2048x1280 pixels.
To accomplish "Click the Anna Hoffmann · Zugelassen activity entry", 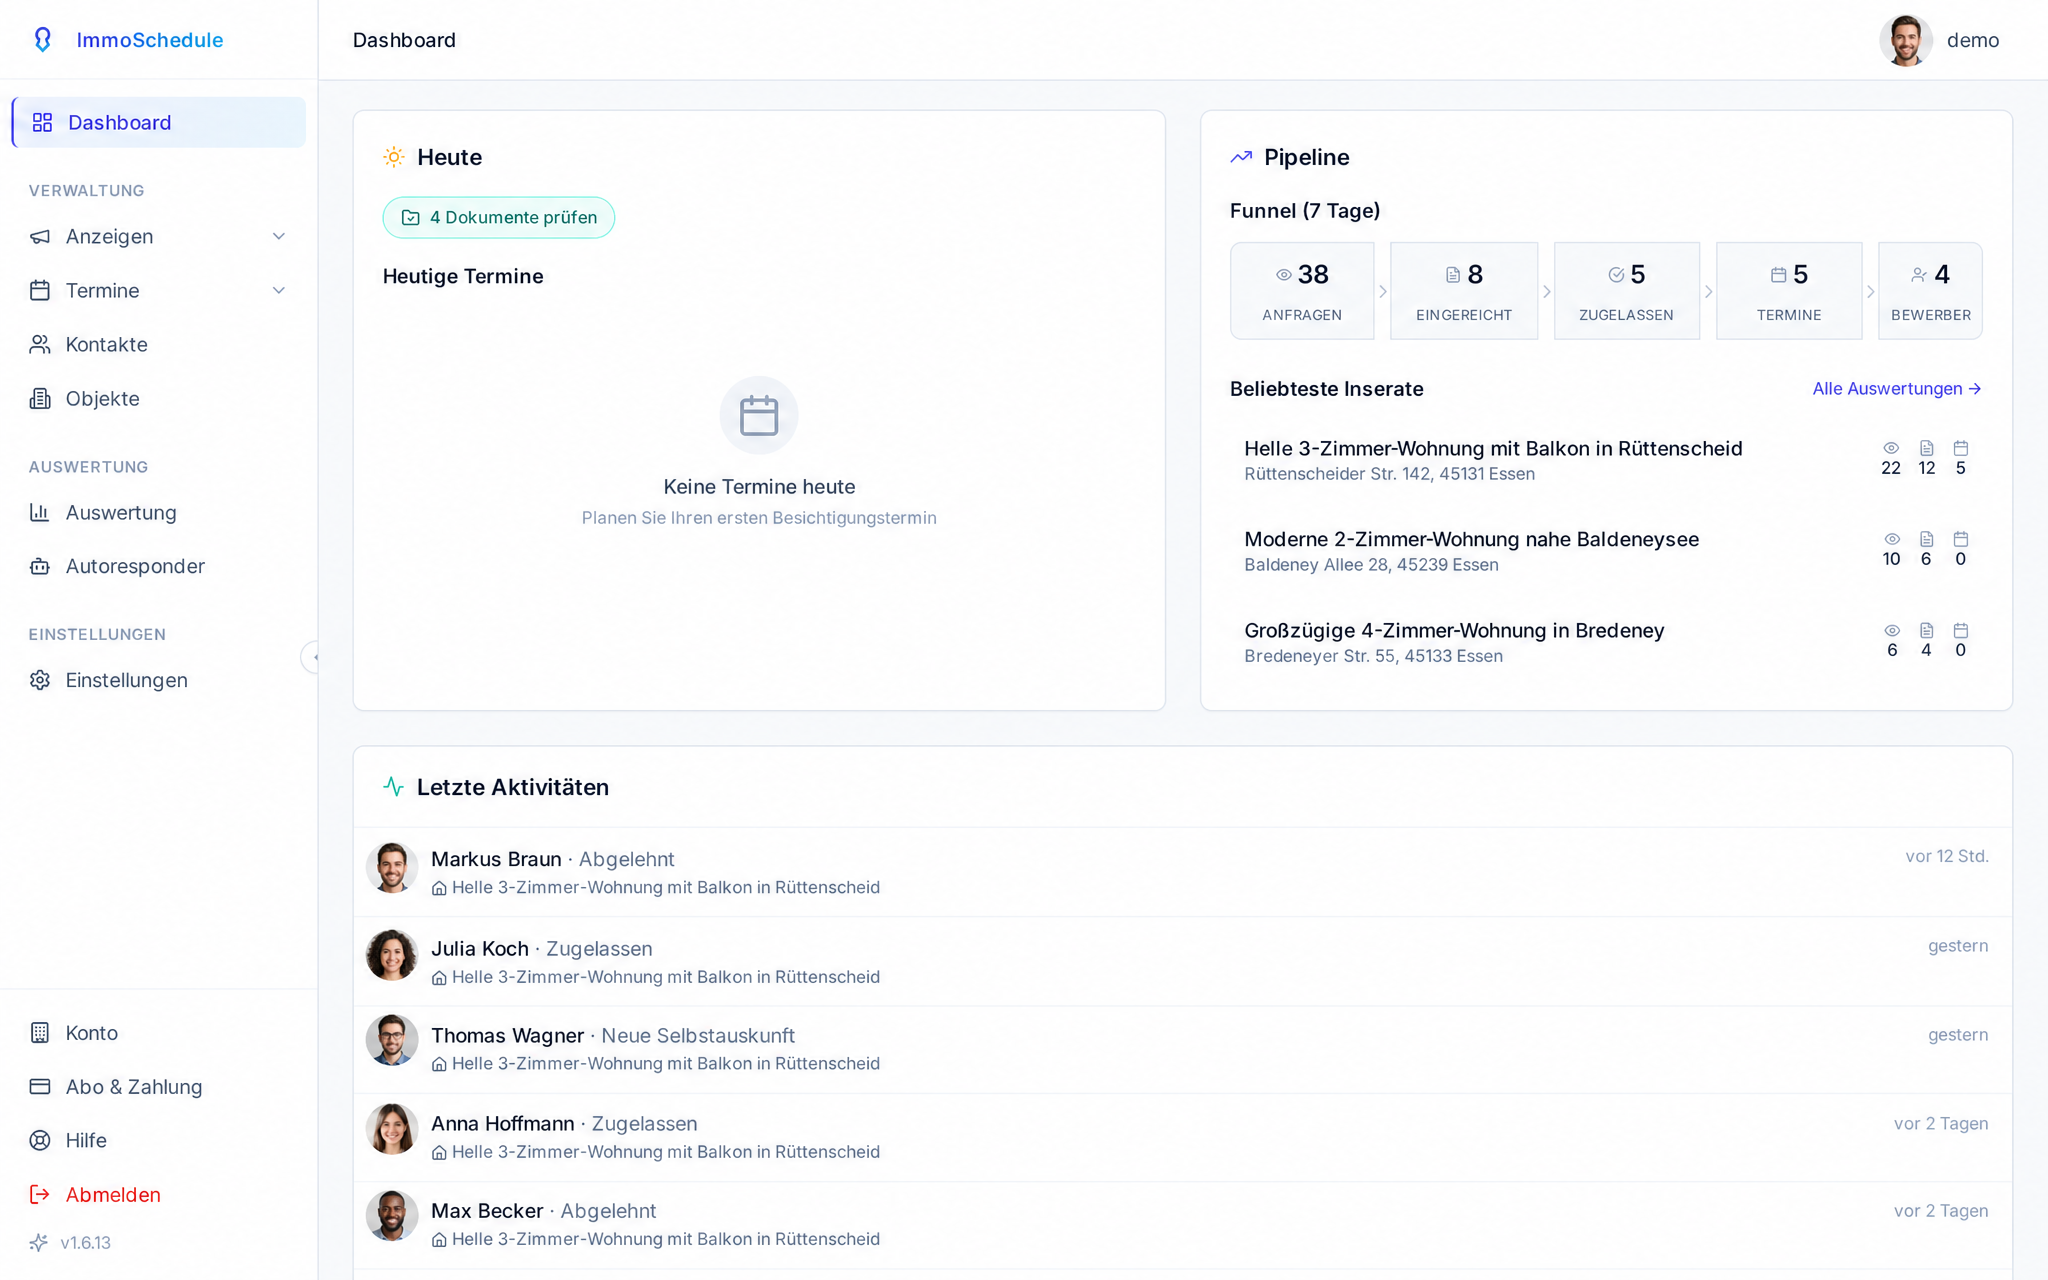I will (x=1182, y=1137).
